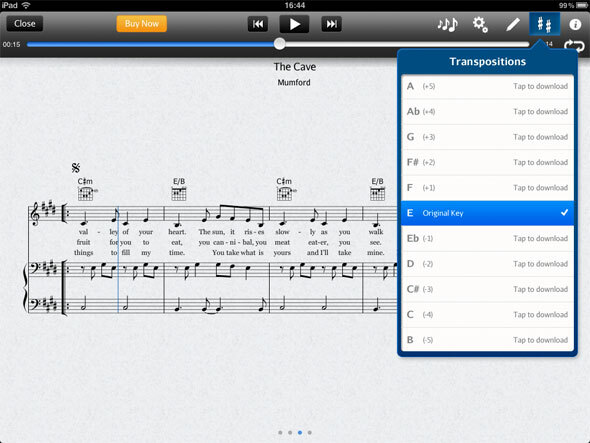The height and width of the screenshot is (443, 590).
Task: Open settings via the gears icon
Action: [480, 24]
